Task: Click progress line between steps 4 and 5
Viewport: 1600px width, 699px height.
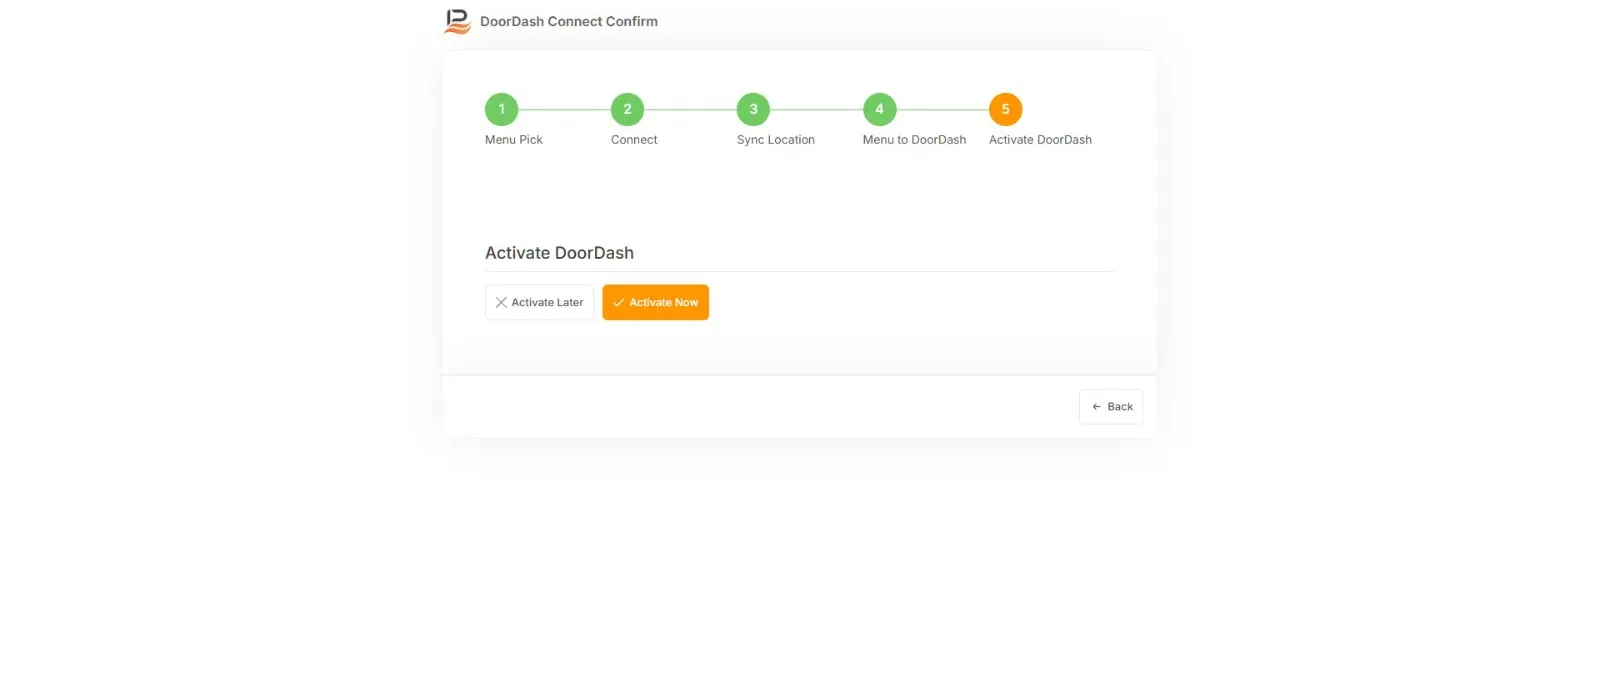Action: [x=942, y=109]
